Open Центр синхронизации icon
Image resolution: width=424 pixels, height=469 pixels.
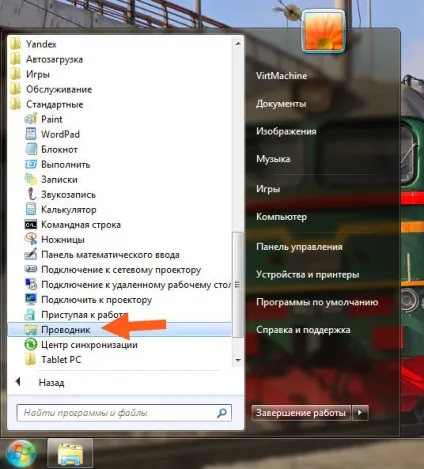pyautogui.click(x=31, y=344)
